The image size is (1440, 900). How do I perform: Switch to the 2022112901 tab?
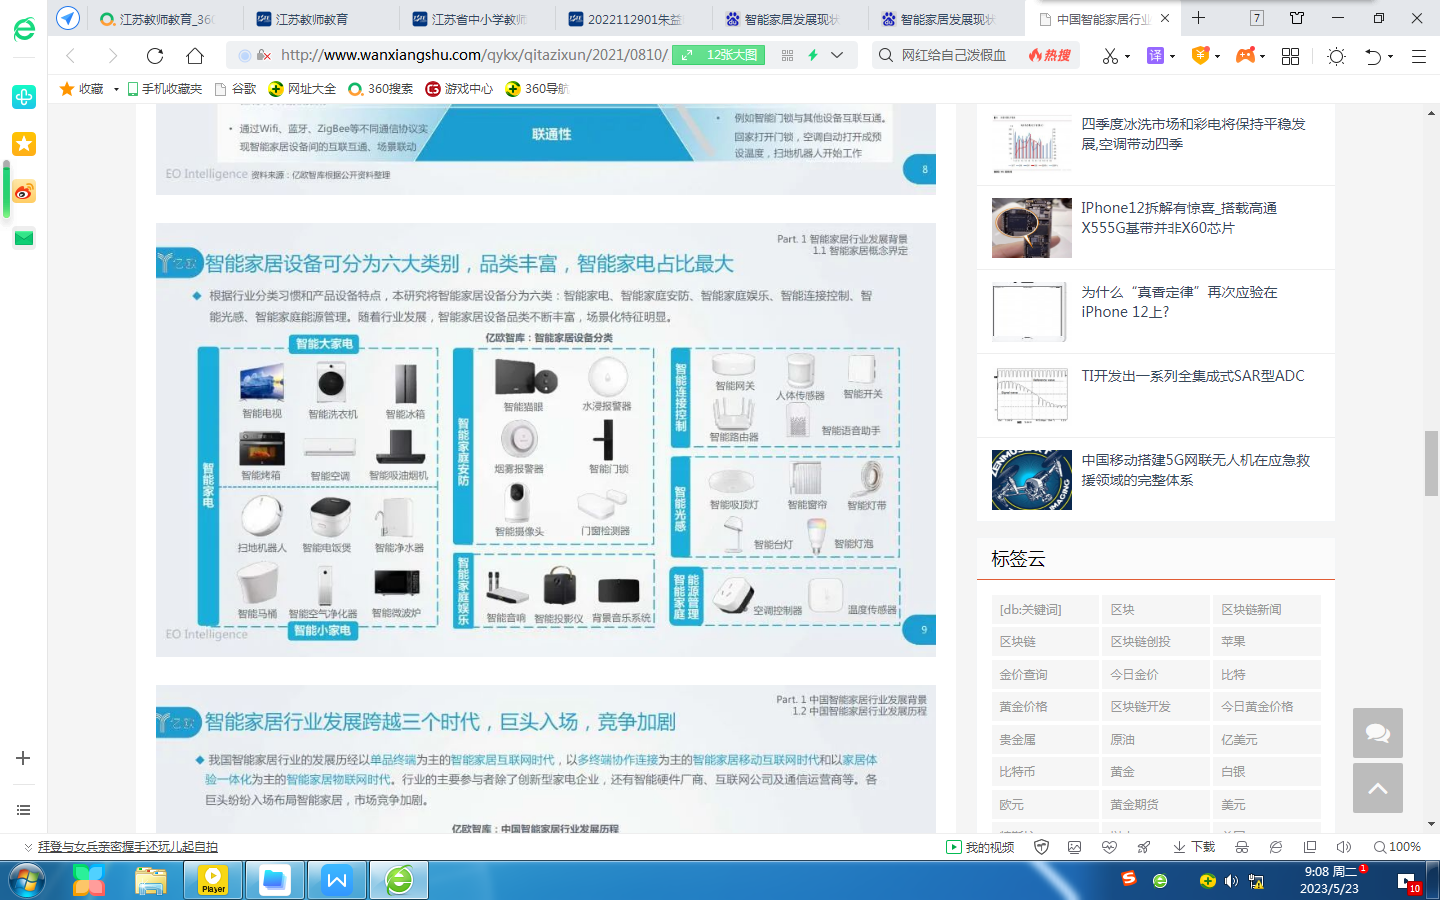point(626,19)
